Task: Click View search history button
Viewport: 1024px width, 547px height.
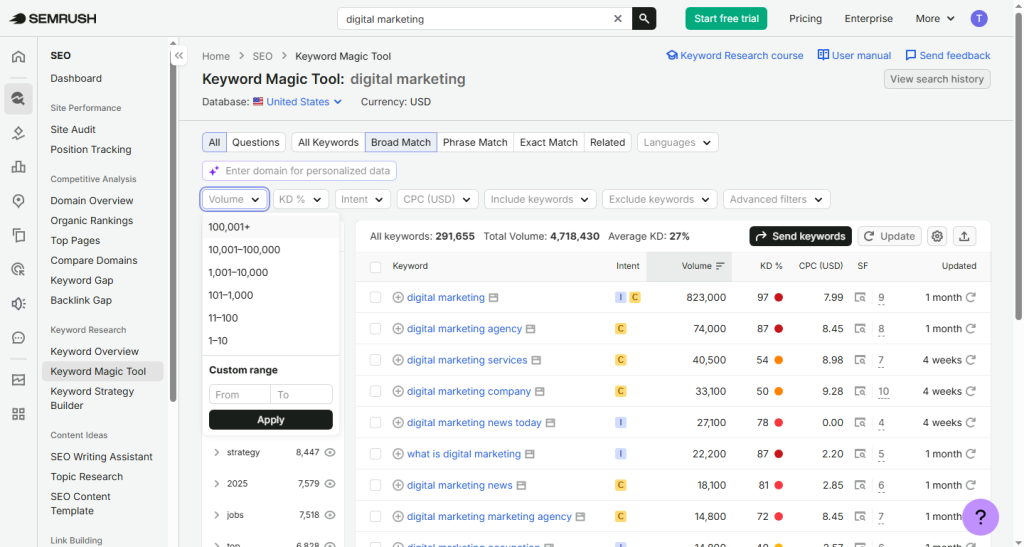Action: 936,79
